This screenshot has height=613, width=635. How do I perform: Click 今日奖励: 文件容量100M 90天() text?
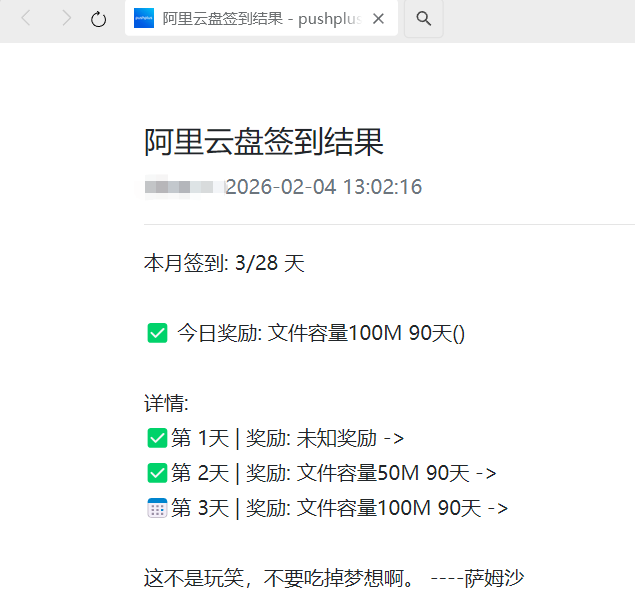[321, 333]
